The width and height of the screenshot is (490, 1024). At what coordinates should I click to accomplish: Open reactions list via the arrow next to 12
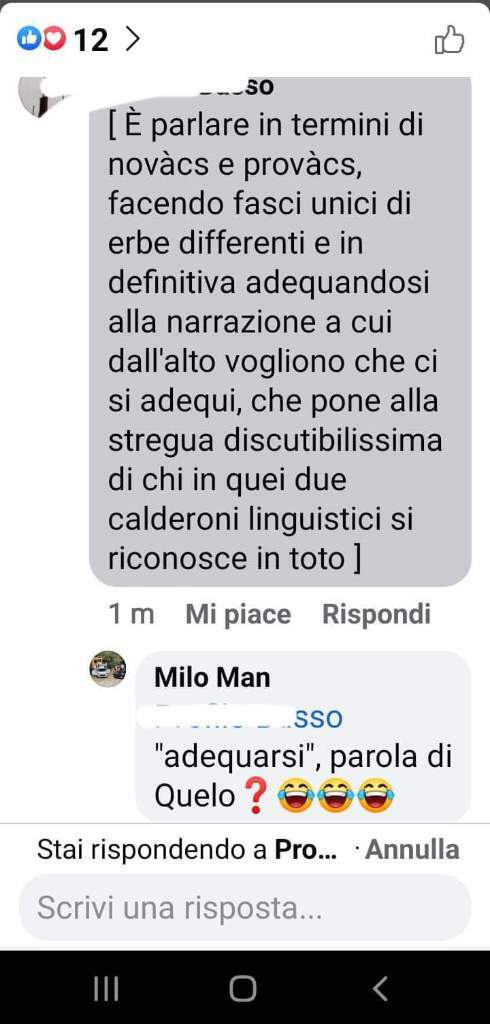pyautogui.click(x=133, y=39)
